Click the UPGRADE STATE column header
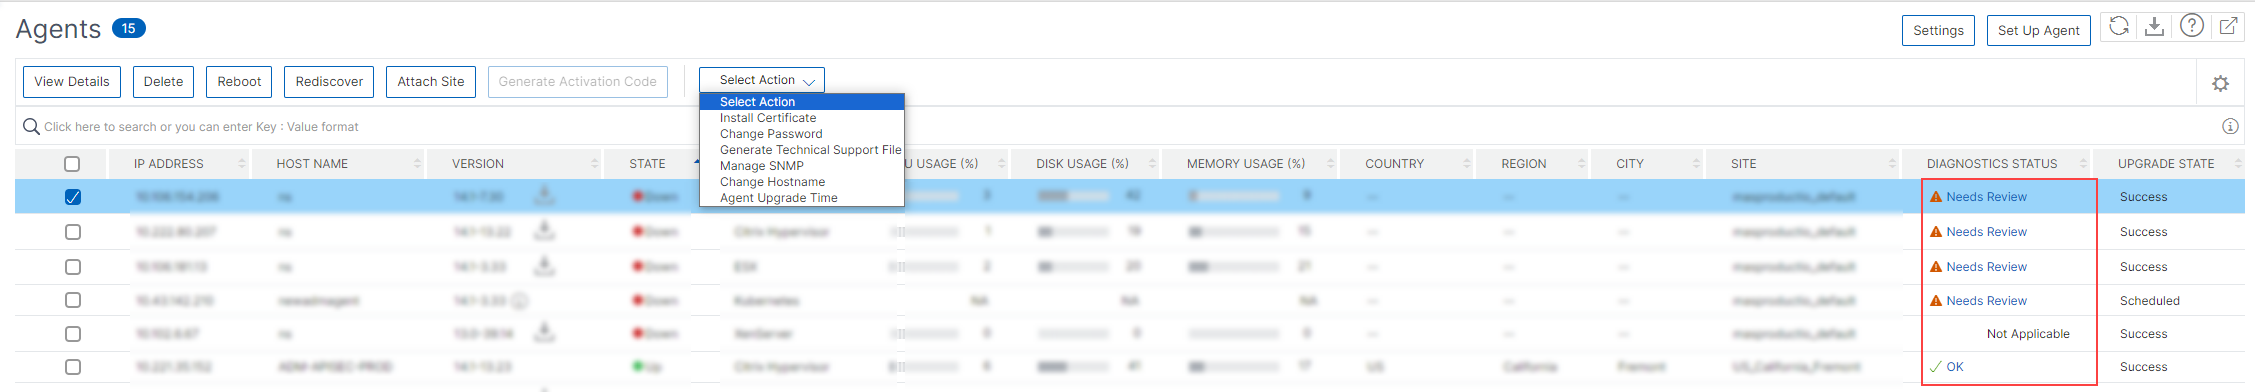The image size is (2255, 392). (x=2166, y=164)
